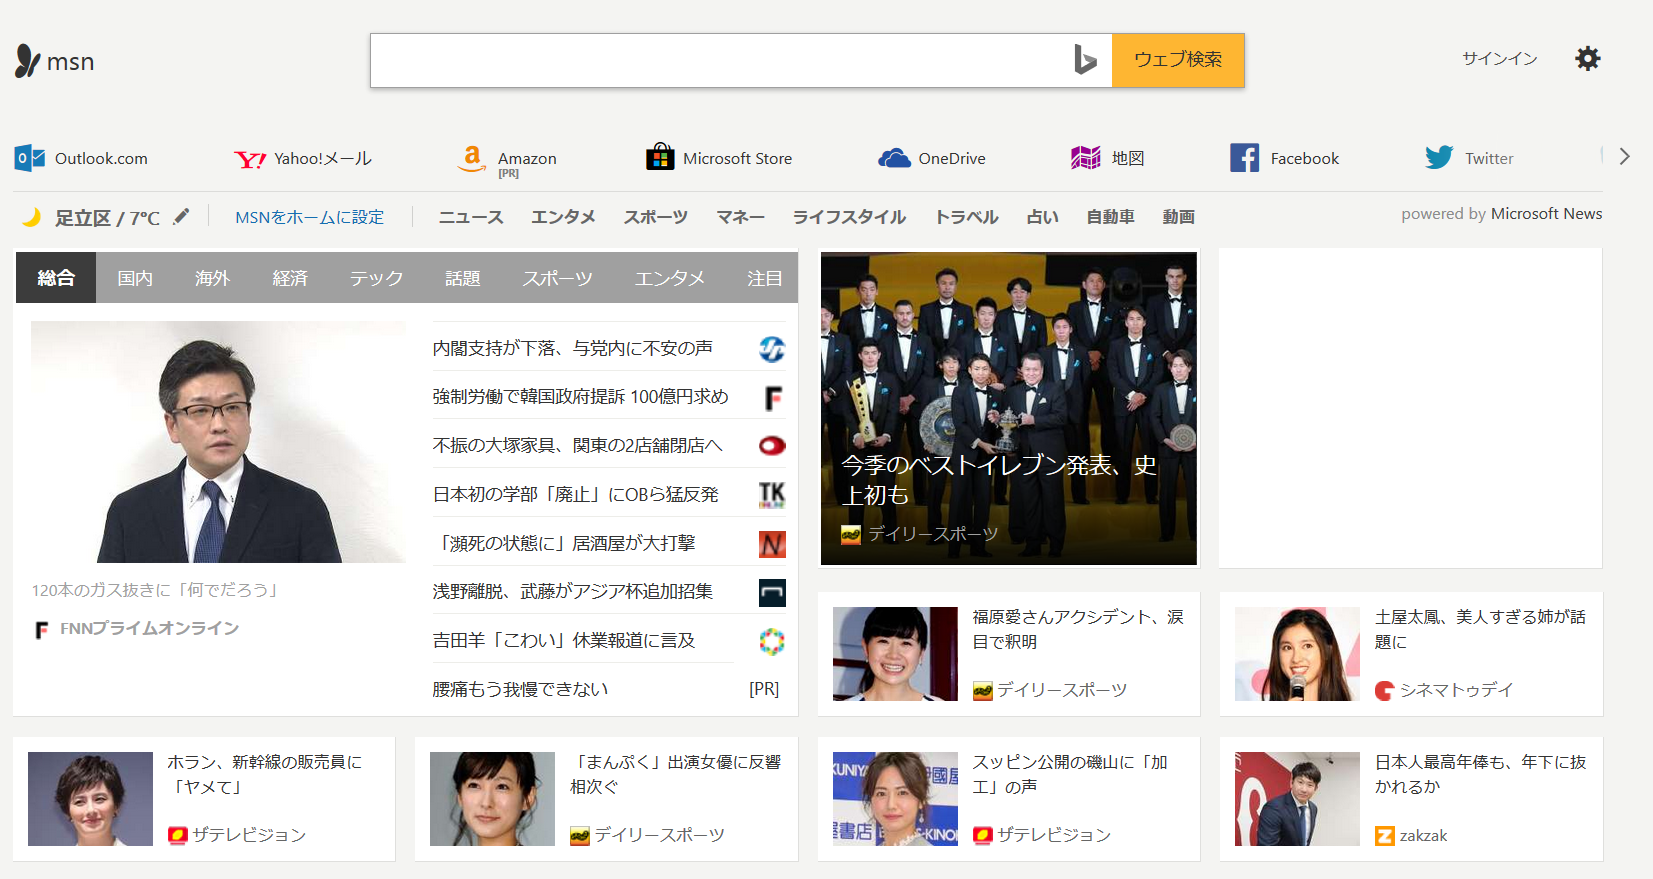Click the Facebook shortcut icon

point(1244,158)
